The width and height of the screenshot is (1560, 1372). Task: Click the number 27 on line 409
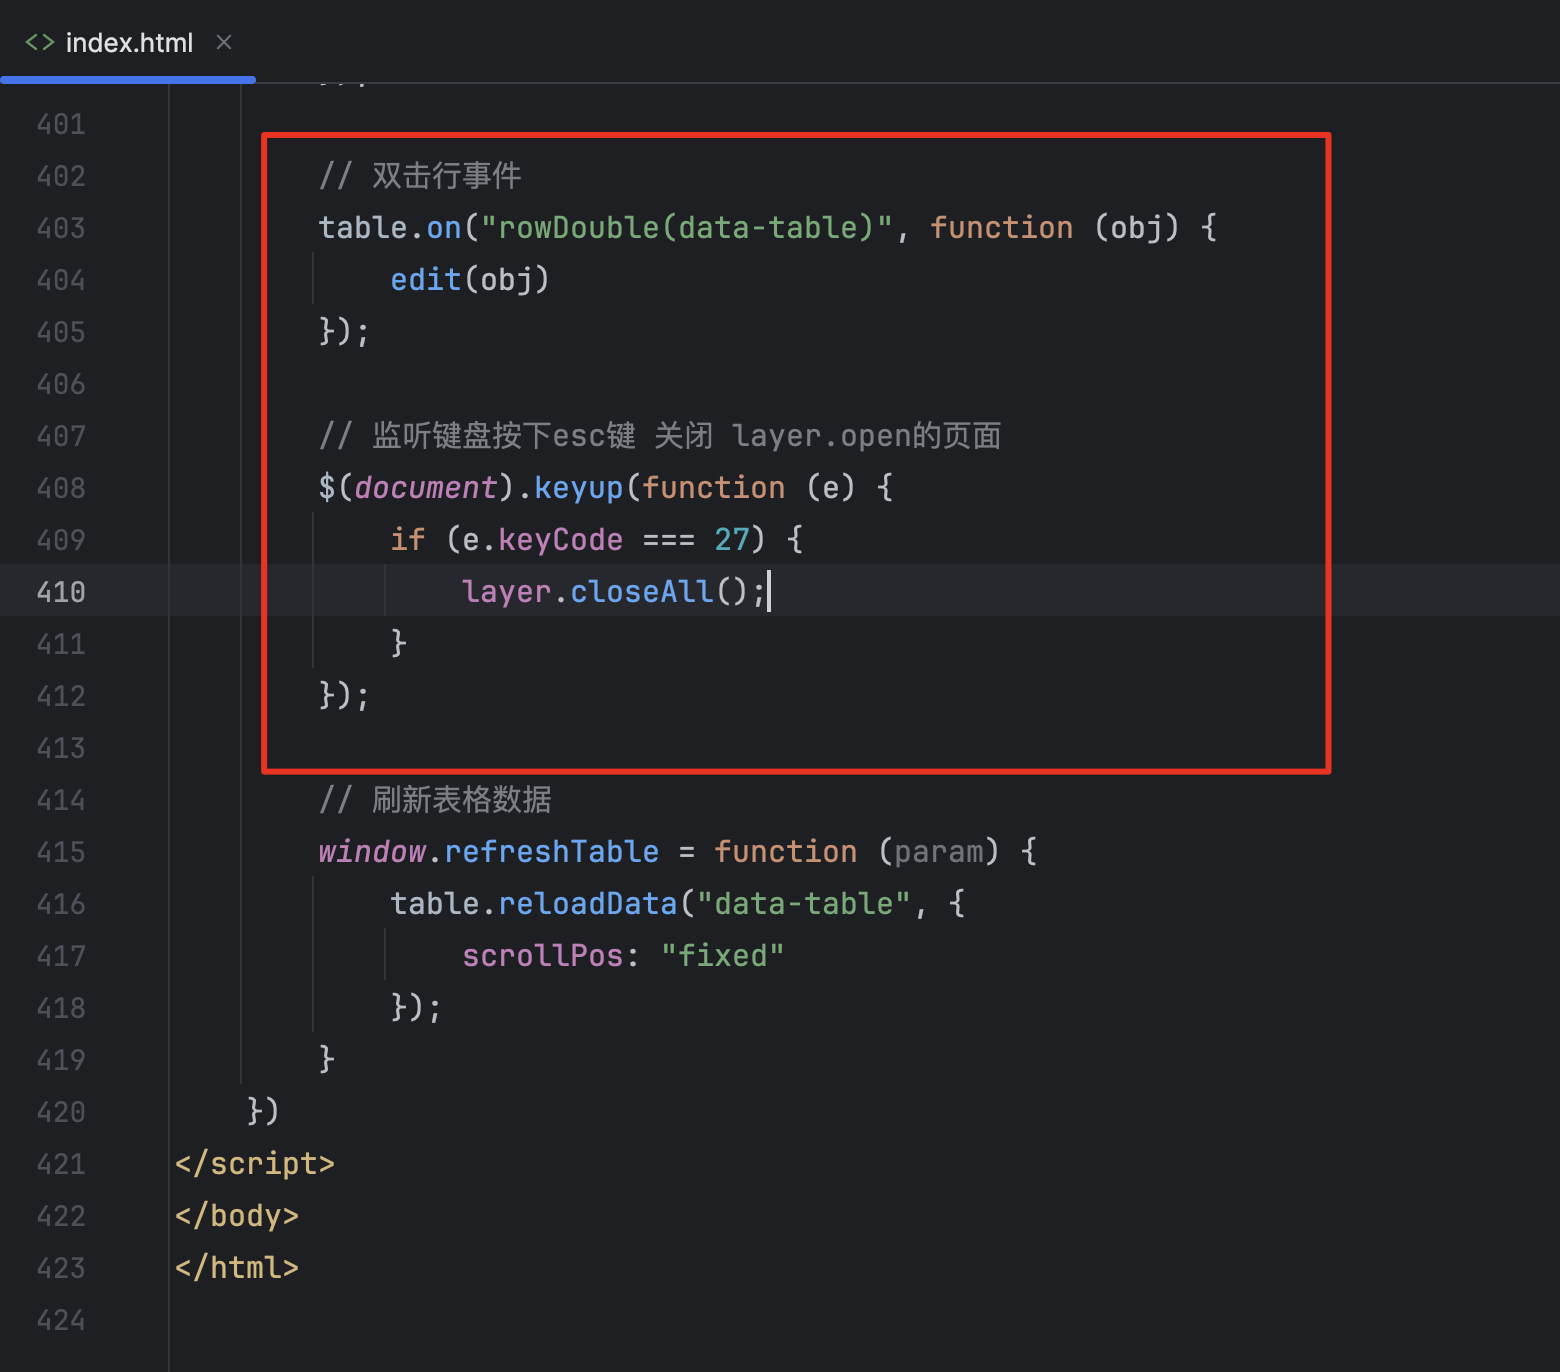click(x=732, y=540)
